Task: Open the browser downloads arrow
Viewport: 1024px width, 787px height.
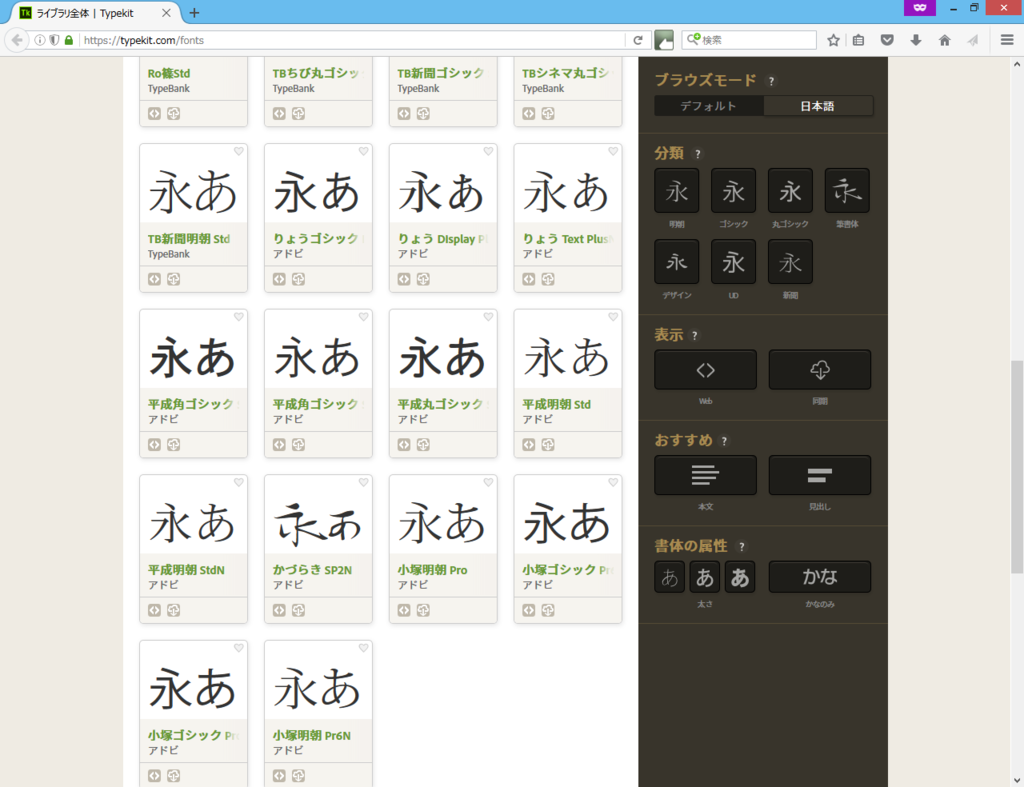Action: (916, 40)
